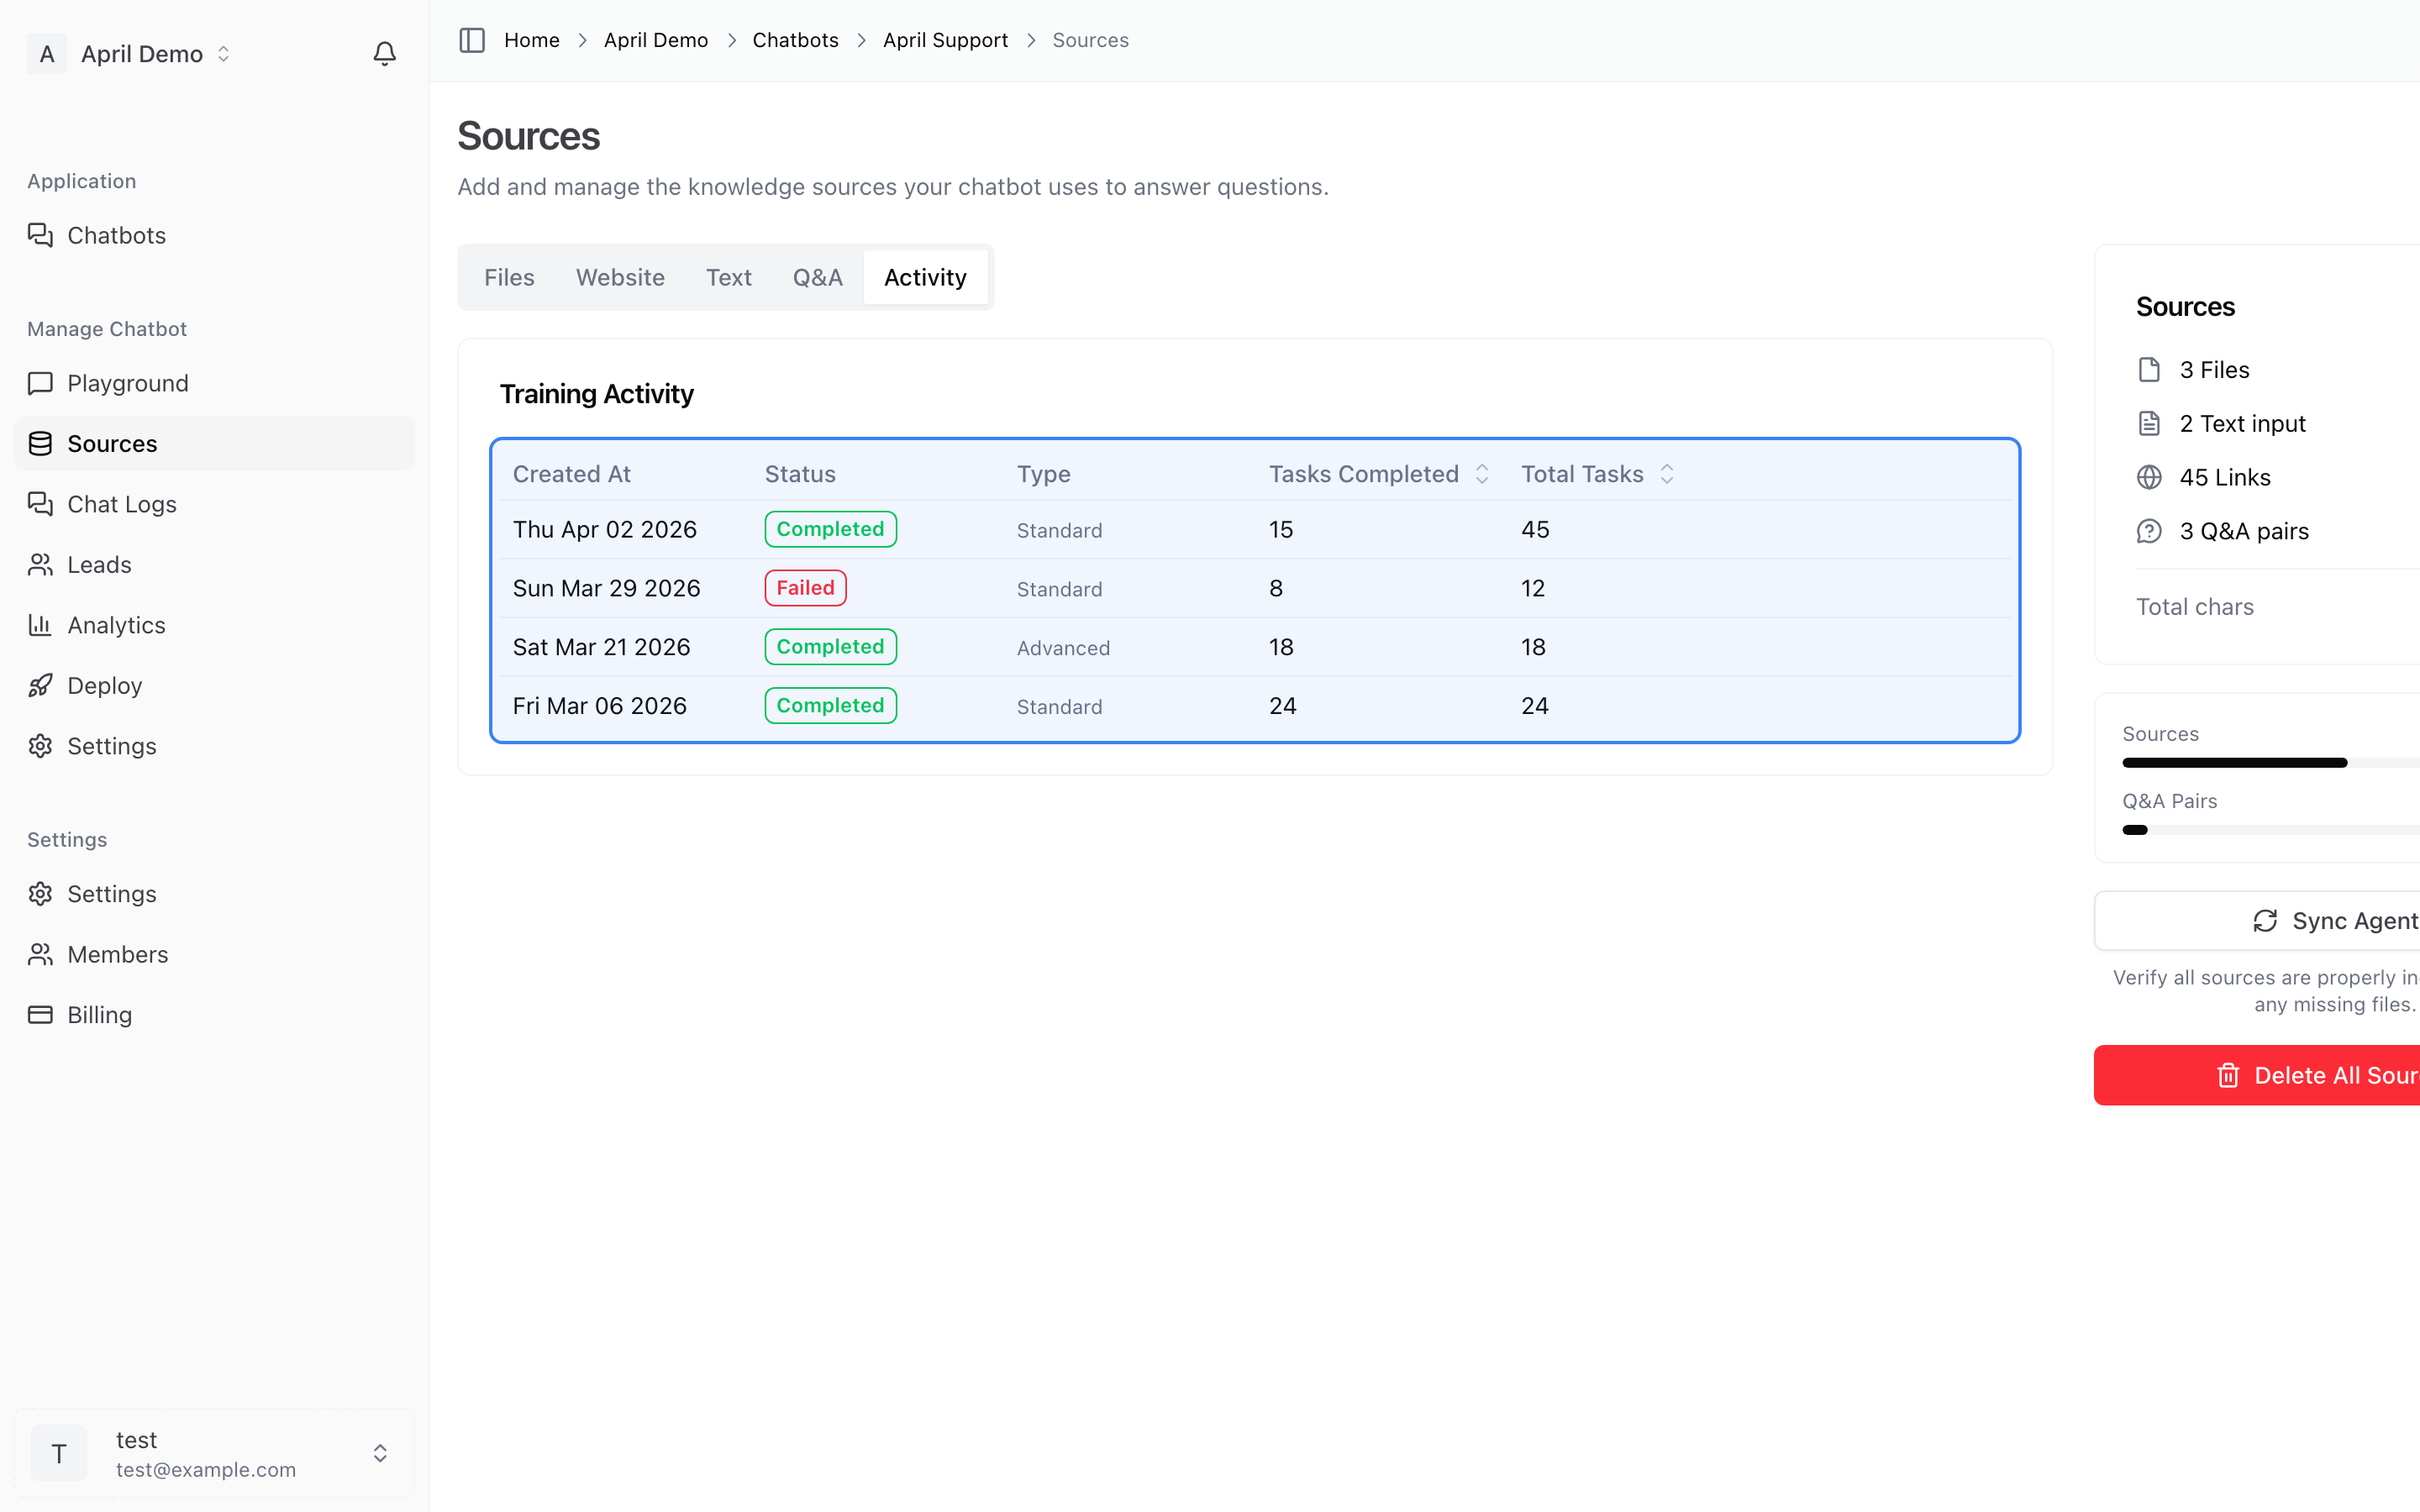
Task: Open Chat Logs in sidebar
Action: [214, 504]
